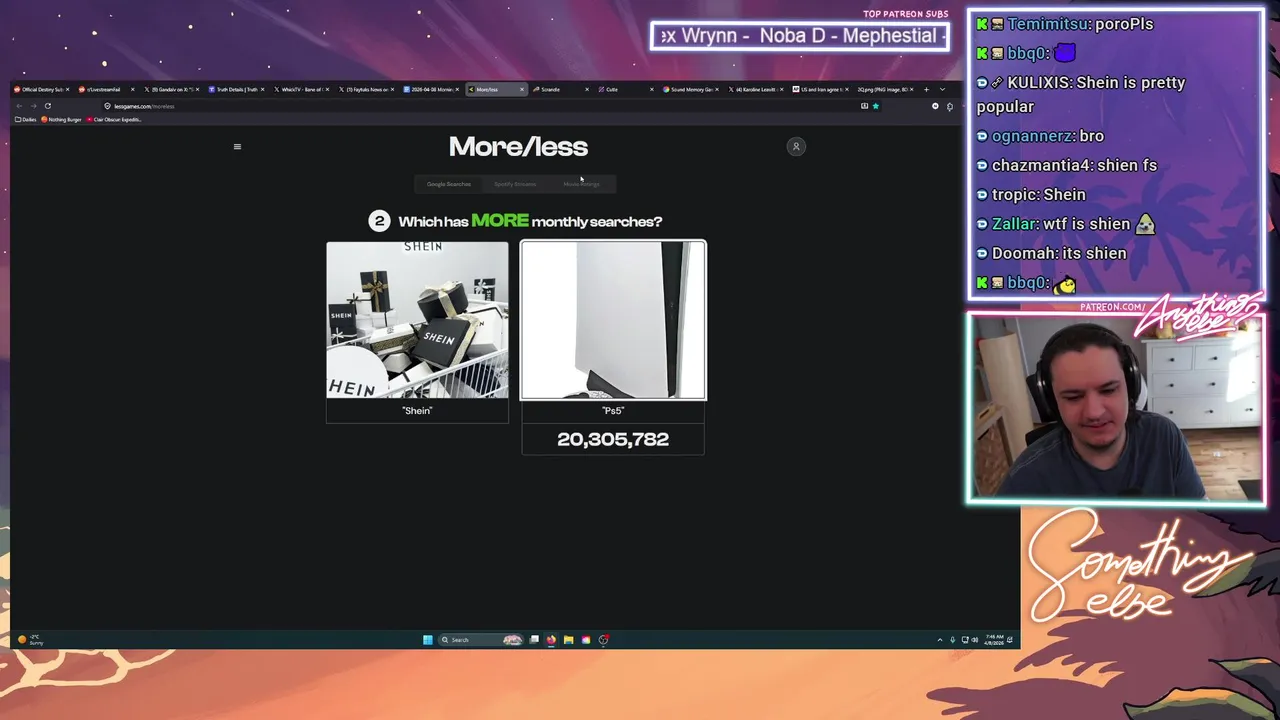Select the Google Searches category tab
Screen dimensions: 1280x720
pos(449,184)
